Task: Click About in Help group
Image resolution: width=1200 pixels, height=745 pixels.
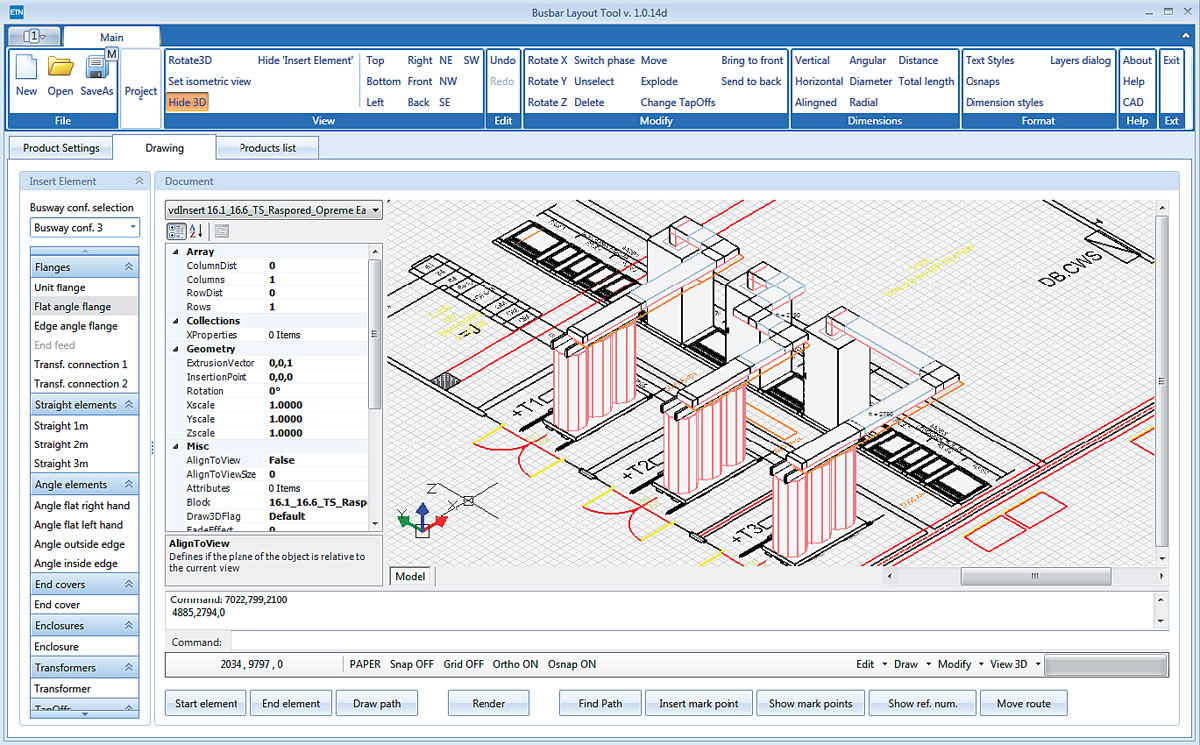Action: pos(1137,60)
